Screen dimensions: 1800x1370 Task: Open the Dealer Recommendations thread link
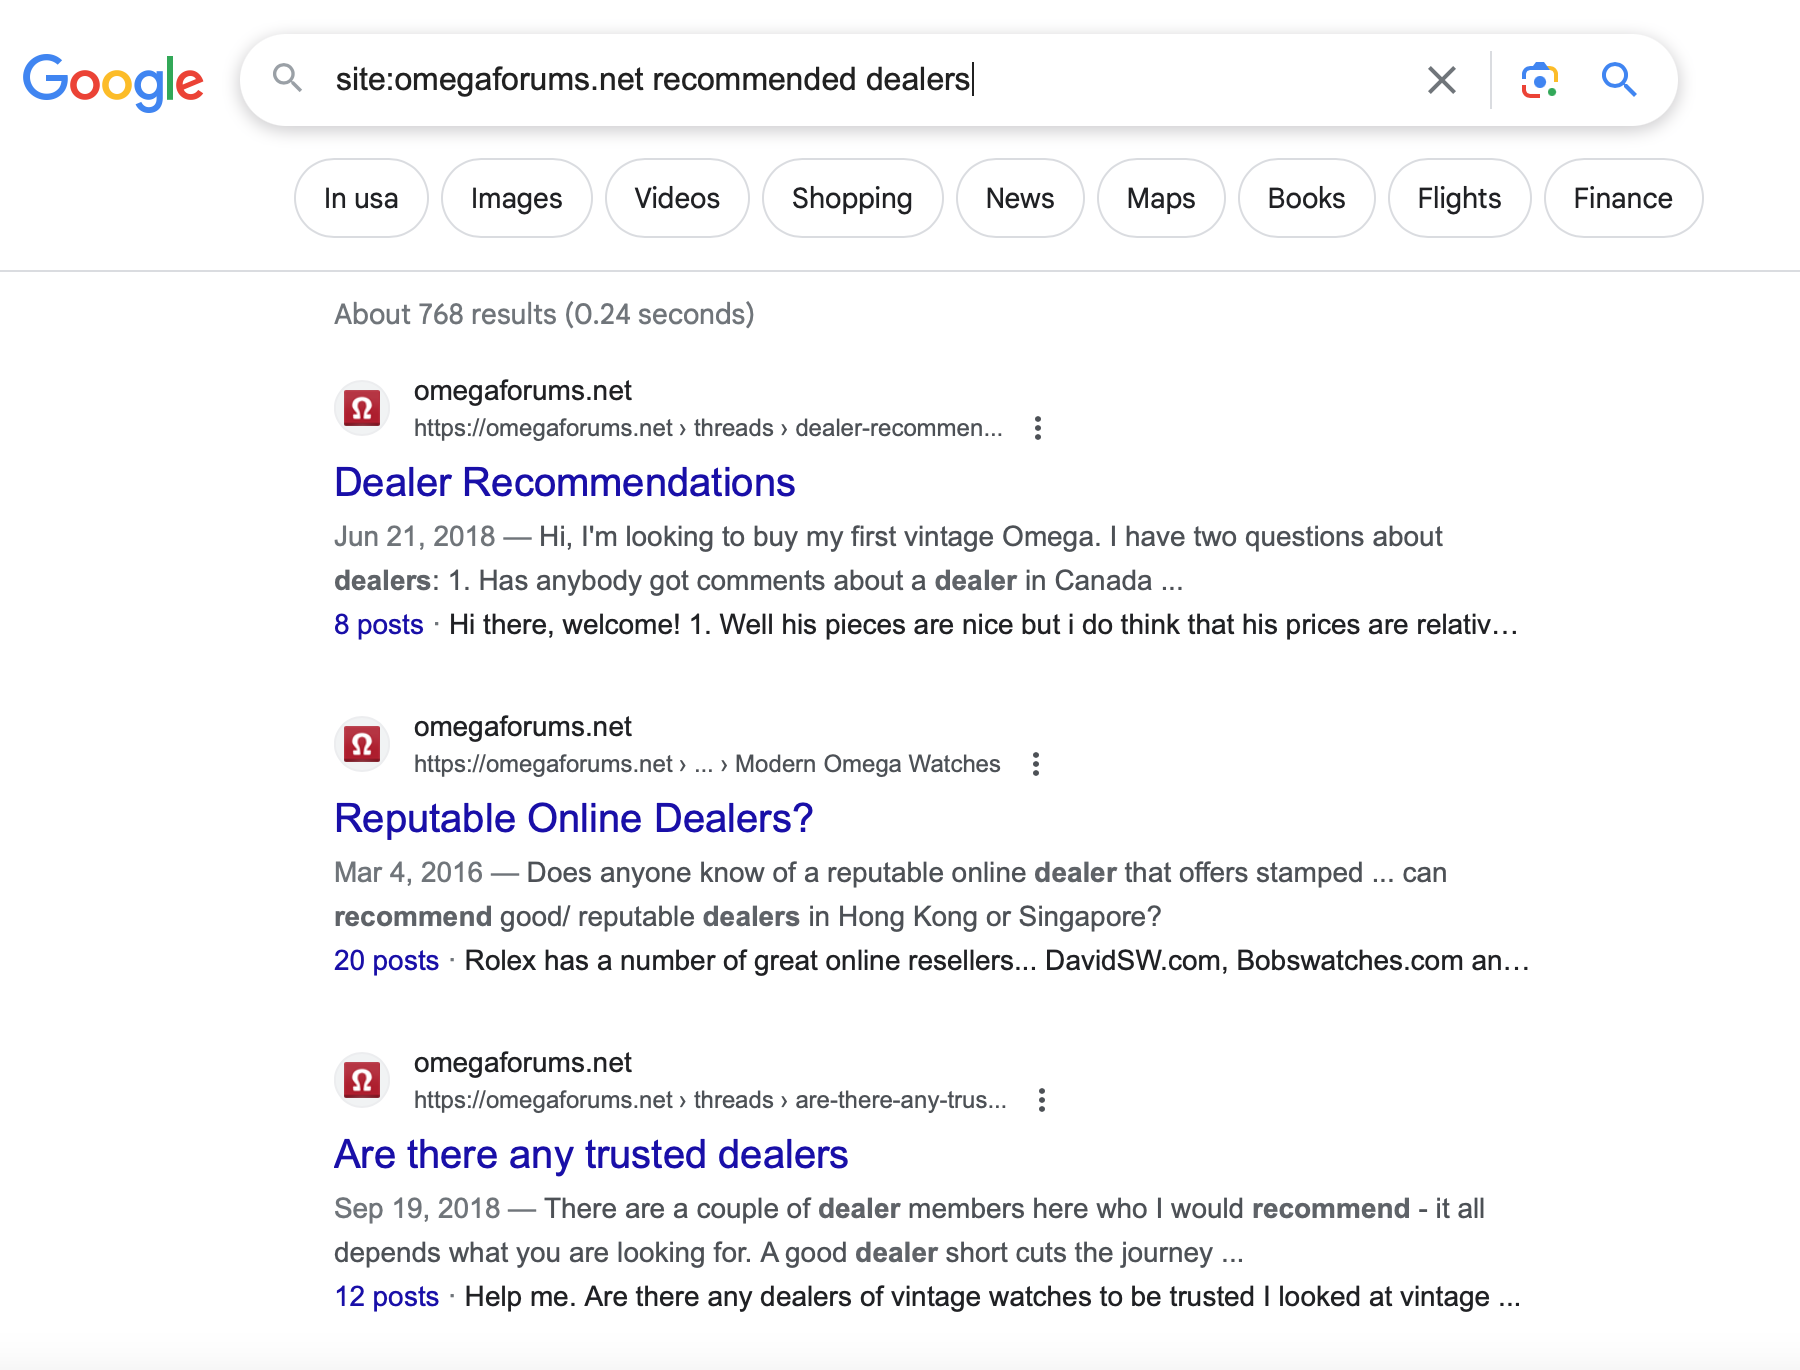click(x=564, y=483)
